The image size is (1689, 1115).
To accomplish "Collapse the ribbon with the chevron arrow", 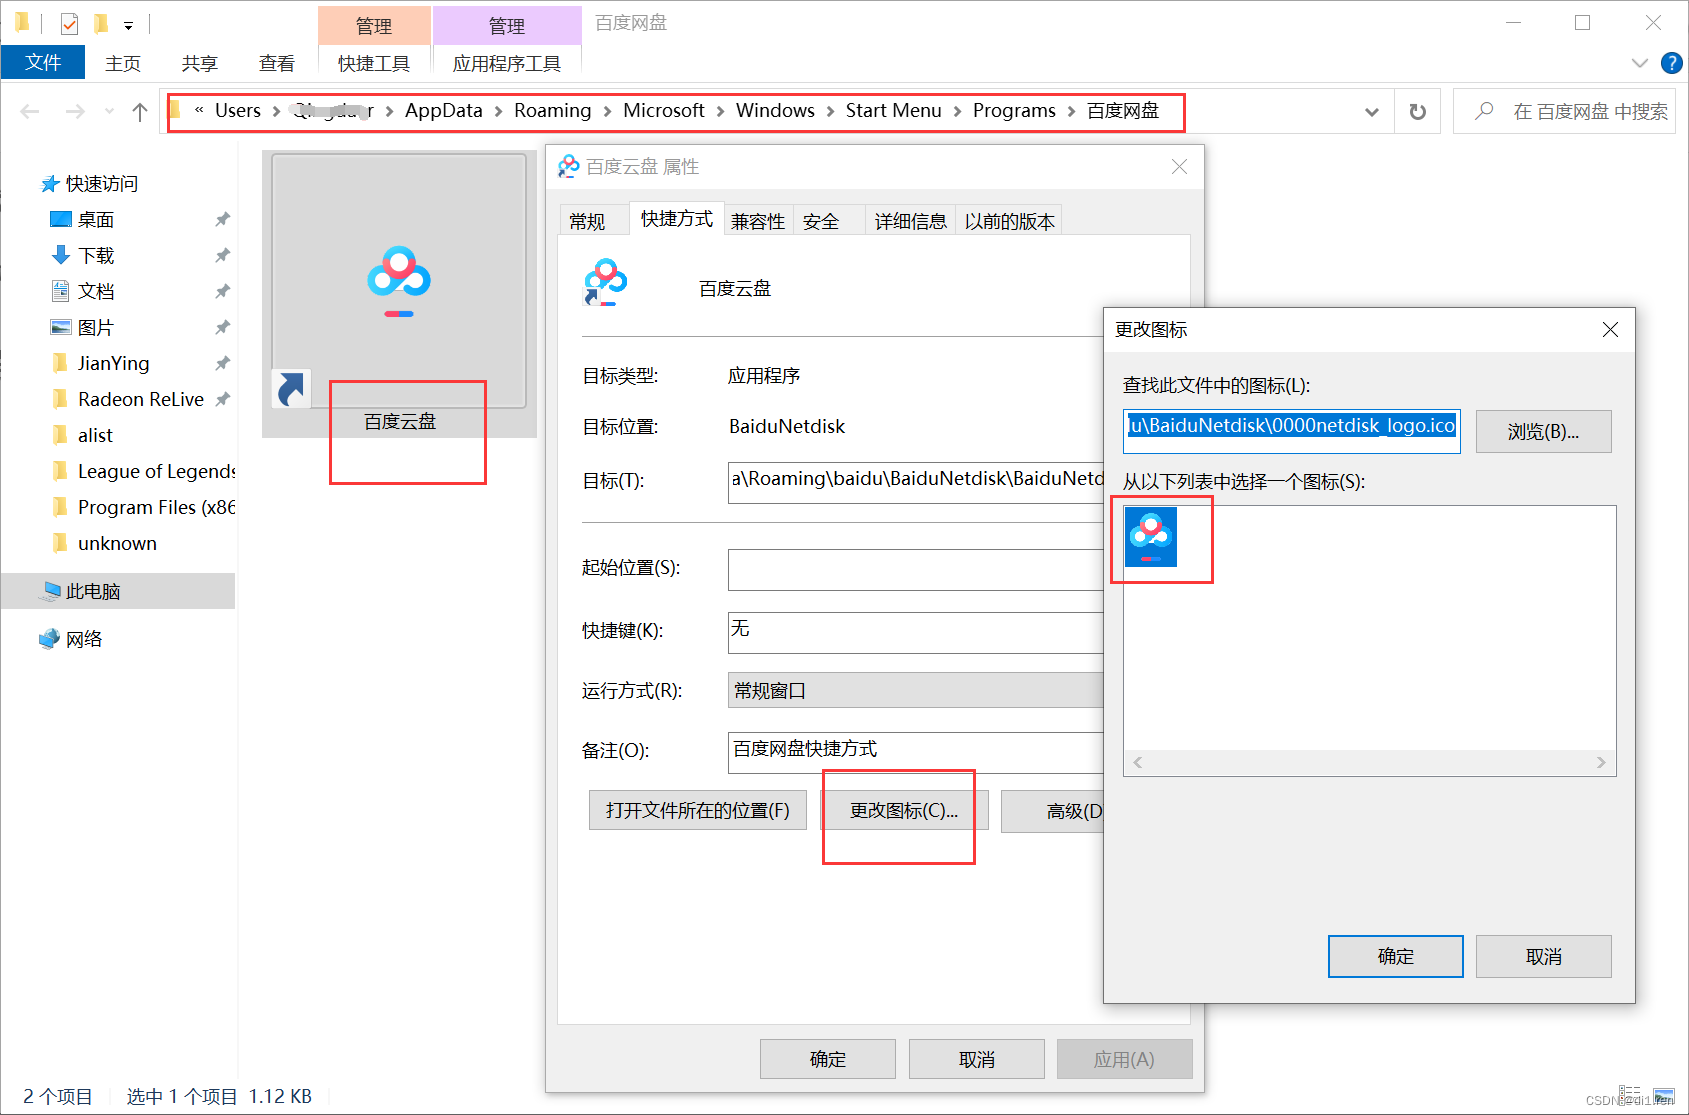I will [x=1638, y=62].
